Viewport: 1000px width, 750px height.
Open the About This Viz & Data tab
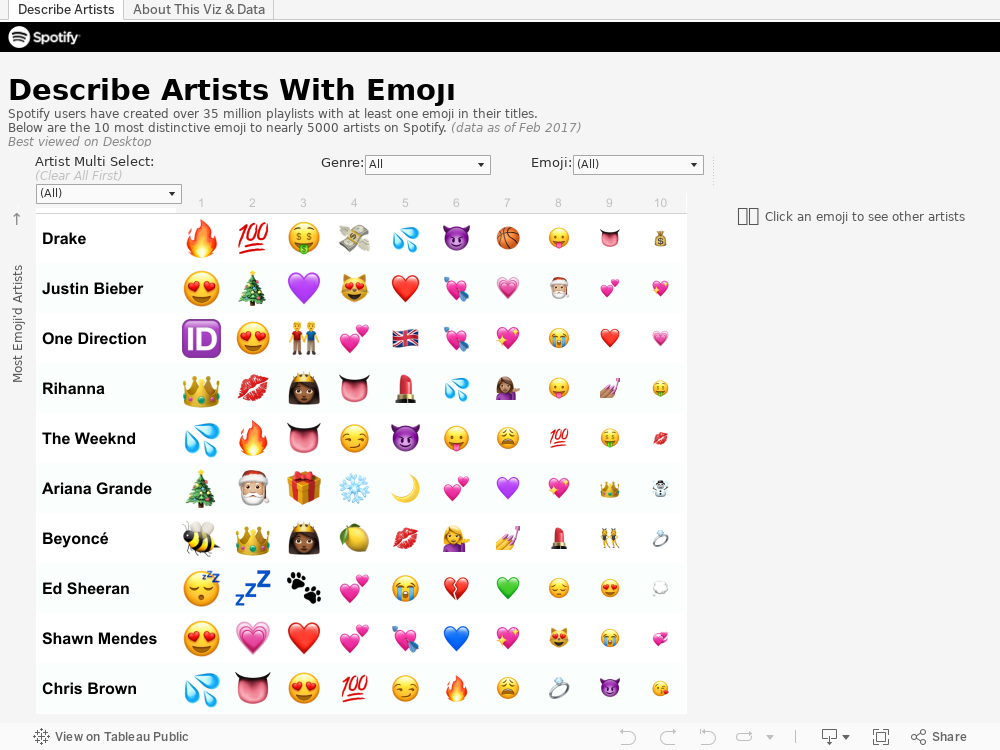tap(199, 10)
